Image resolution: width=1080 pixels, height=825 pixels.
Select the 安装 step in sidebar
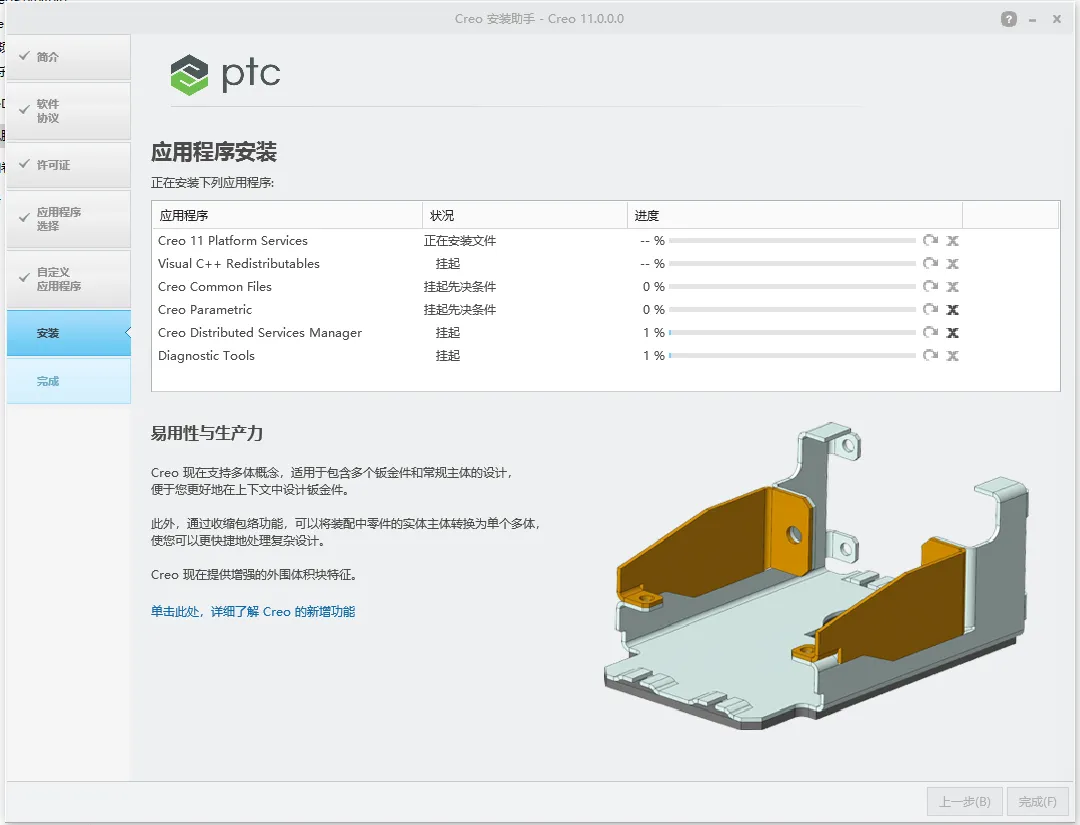click(x=68, y=333)
